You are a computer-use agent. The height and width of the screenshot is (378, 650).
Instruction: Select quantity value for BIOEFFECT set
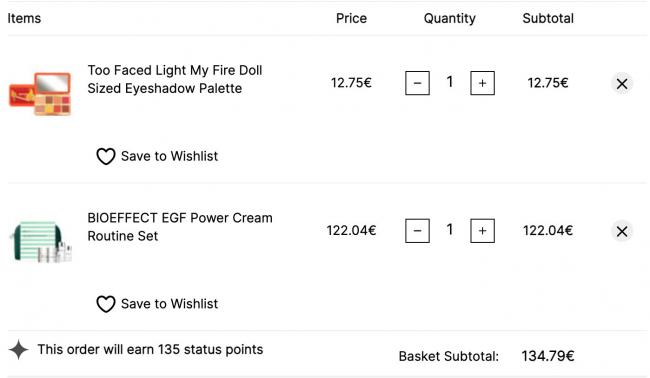point(449,230)
